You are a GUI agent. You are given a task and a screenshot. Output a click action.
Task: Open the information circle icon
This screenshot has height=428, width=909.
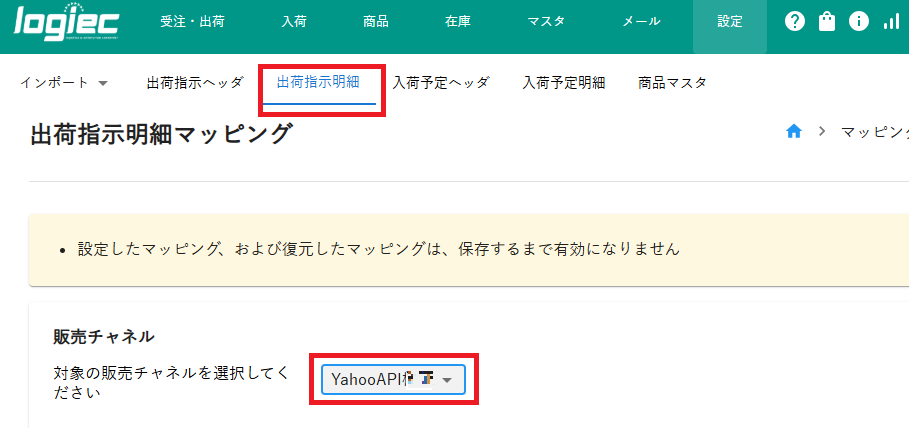click(859, 22)
